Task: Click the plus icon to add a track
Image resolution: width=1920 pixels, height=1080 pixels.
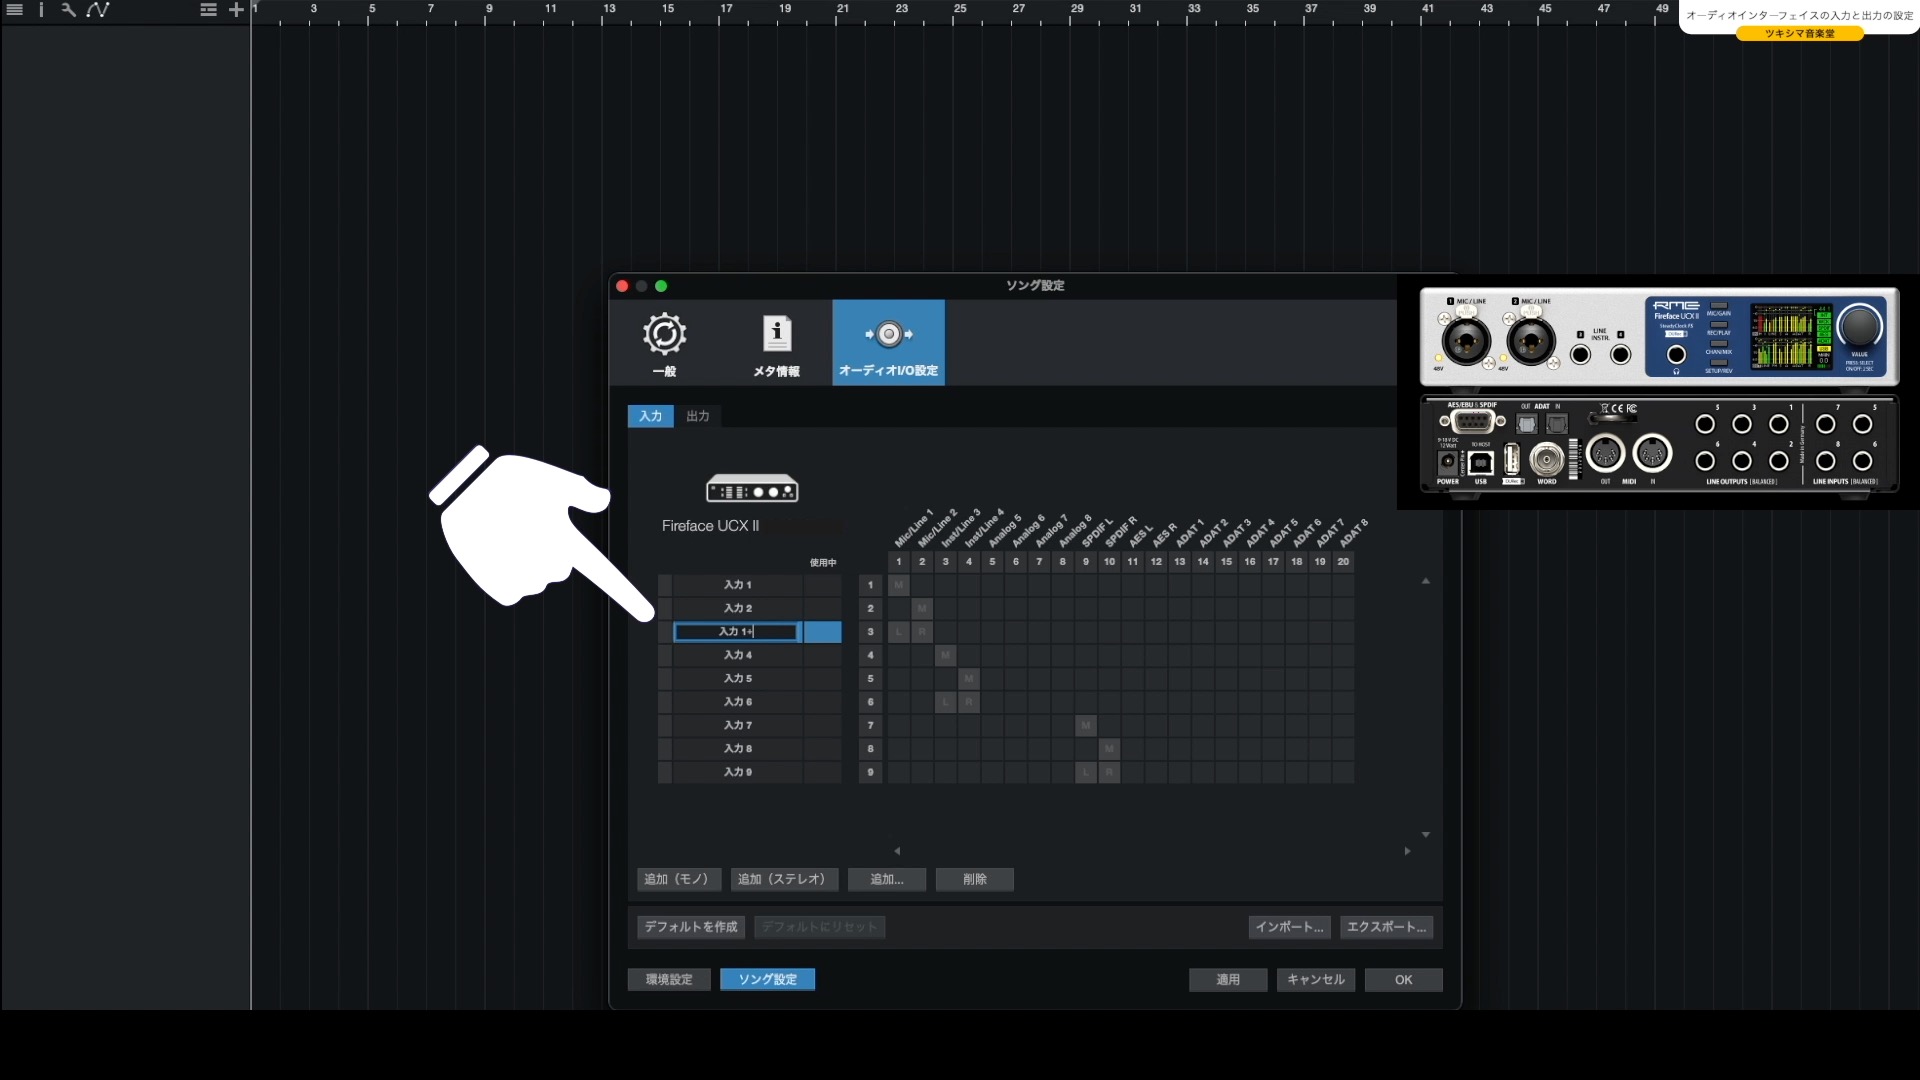Action: [x=236, y=10]
